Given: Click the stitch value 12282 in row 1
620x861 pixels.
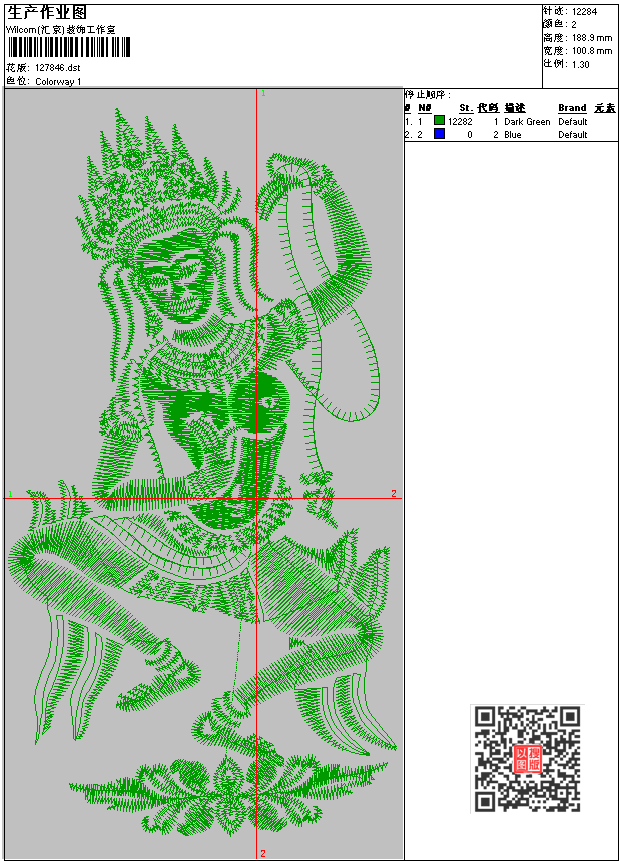Looking at the screenshot, I should pos(460,122).
